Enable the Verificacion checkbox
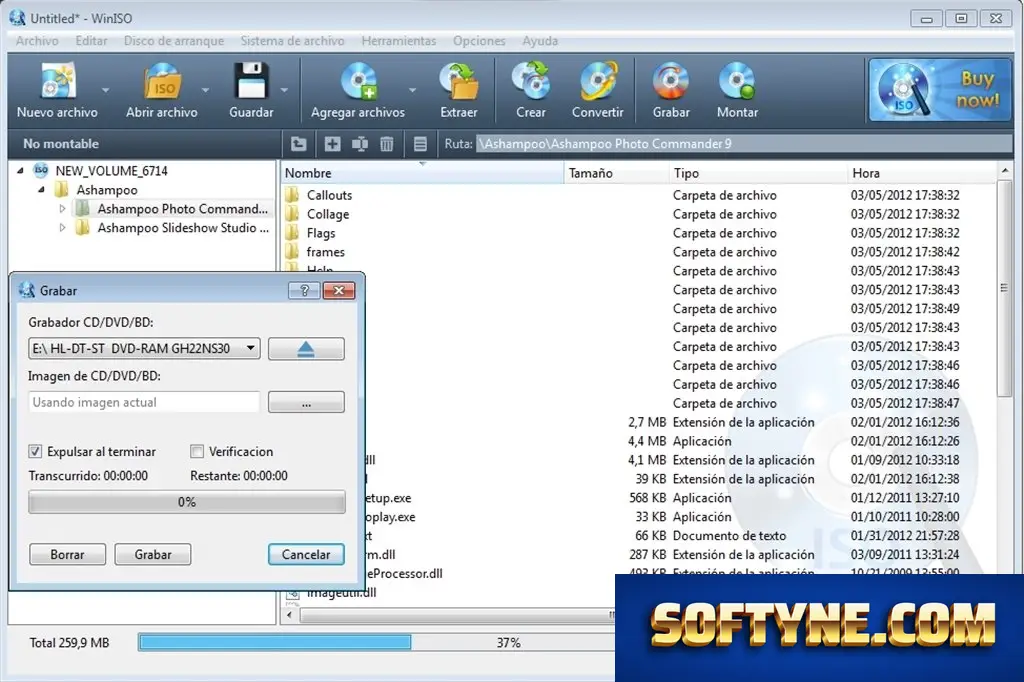 tap(197, 451)
